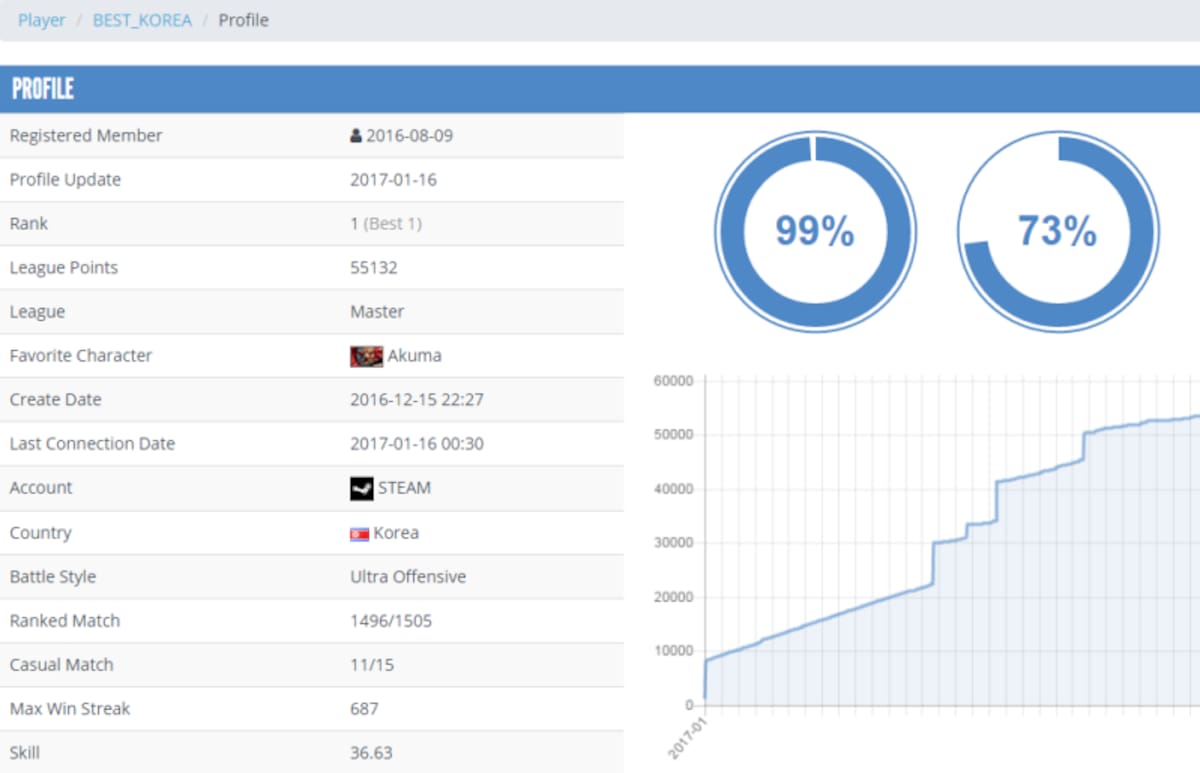The height and width of the screenshot is (773, 1200).
Task: Click the Rank value with Best 1
Action: 386,224
